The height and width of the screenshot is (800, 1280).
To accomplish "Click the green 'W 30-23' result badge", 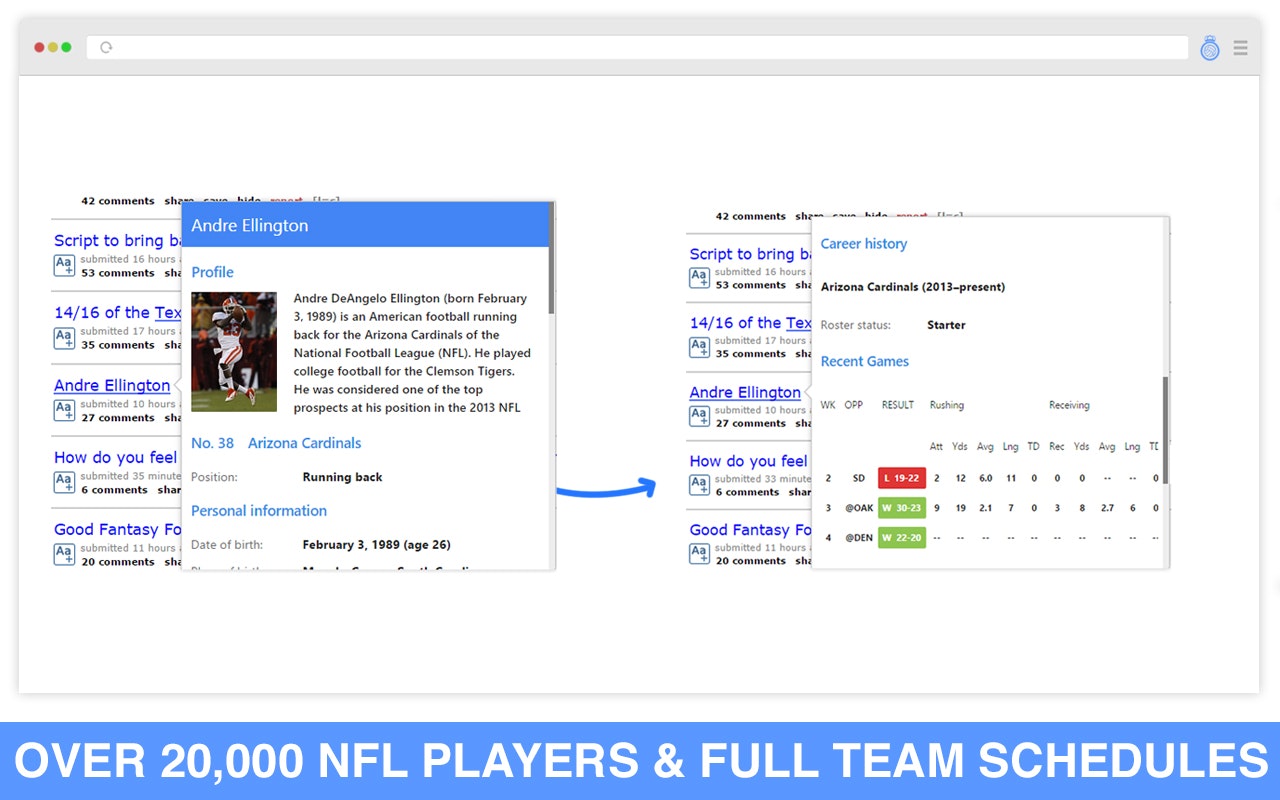I will 902,508.
